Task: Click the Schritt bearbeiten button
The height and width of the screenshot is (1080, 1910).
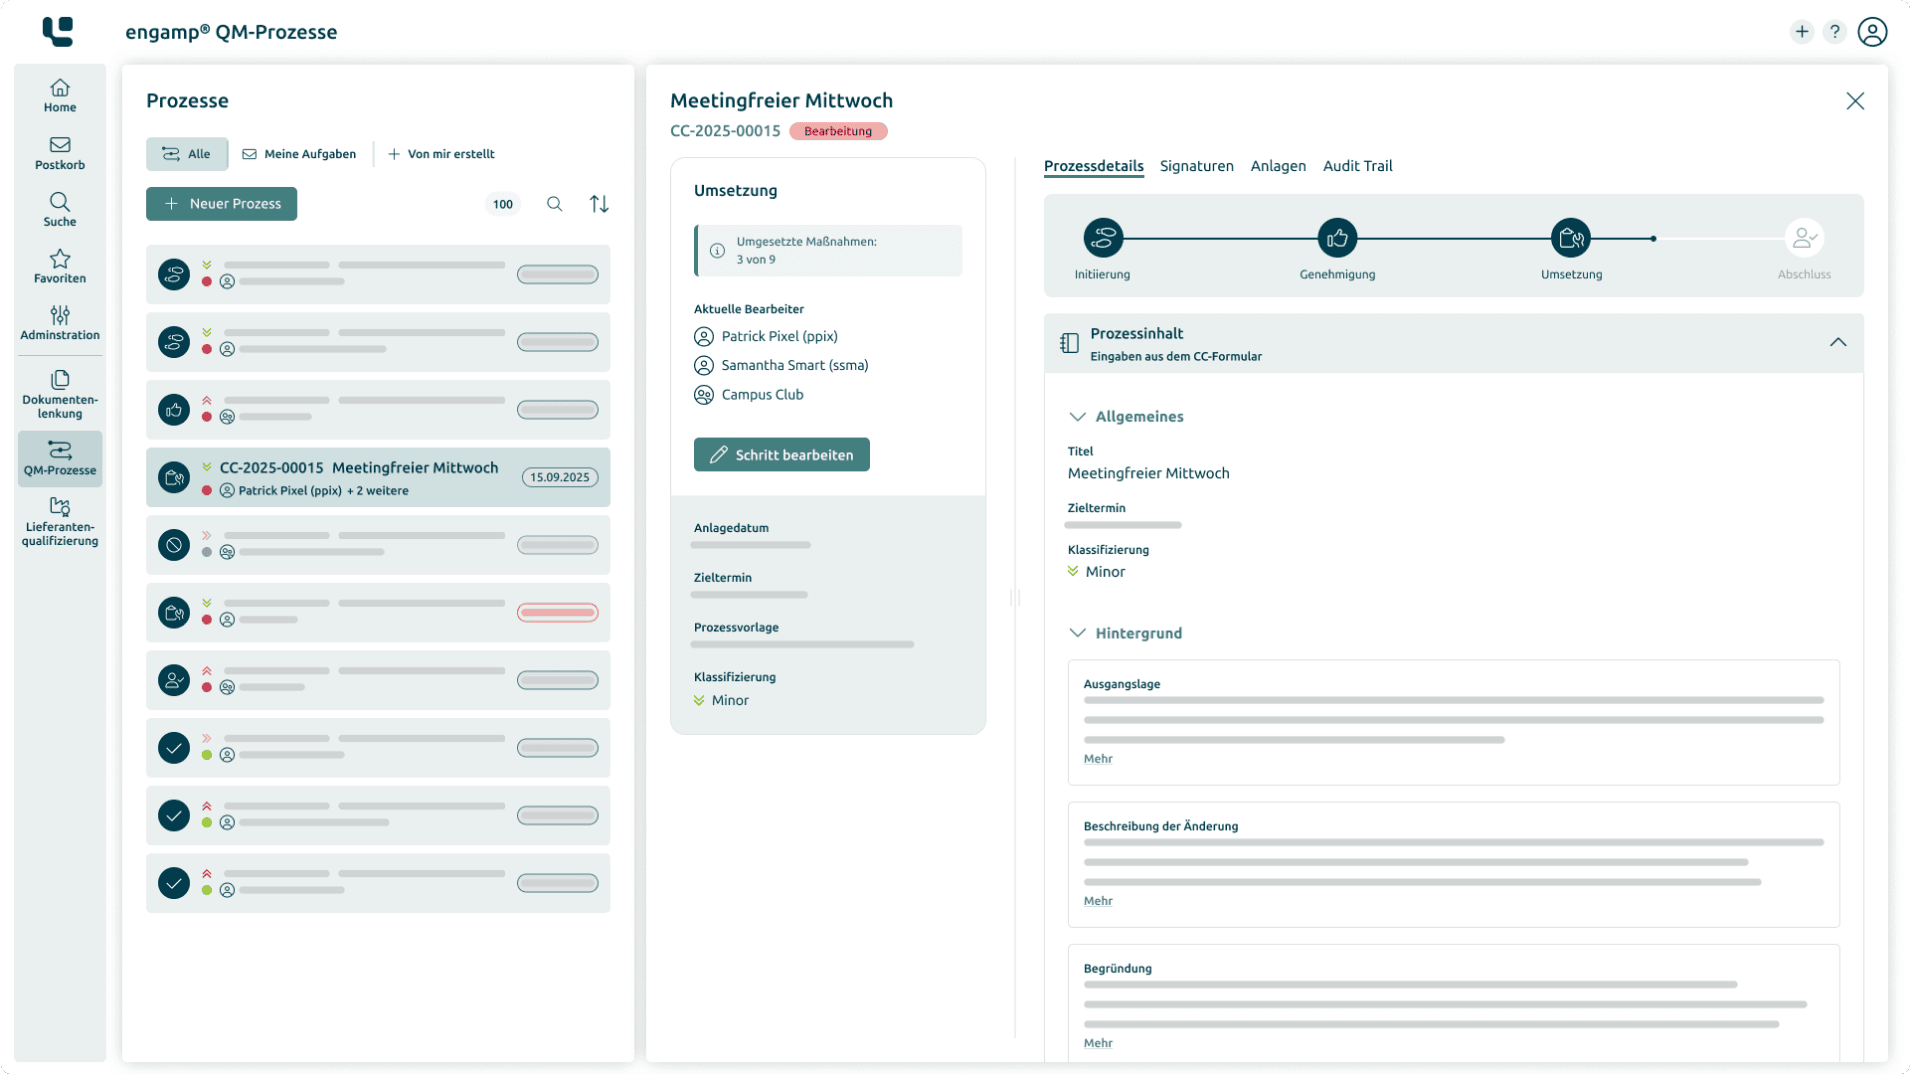Action: (781, 454)
